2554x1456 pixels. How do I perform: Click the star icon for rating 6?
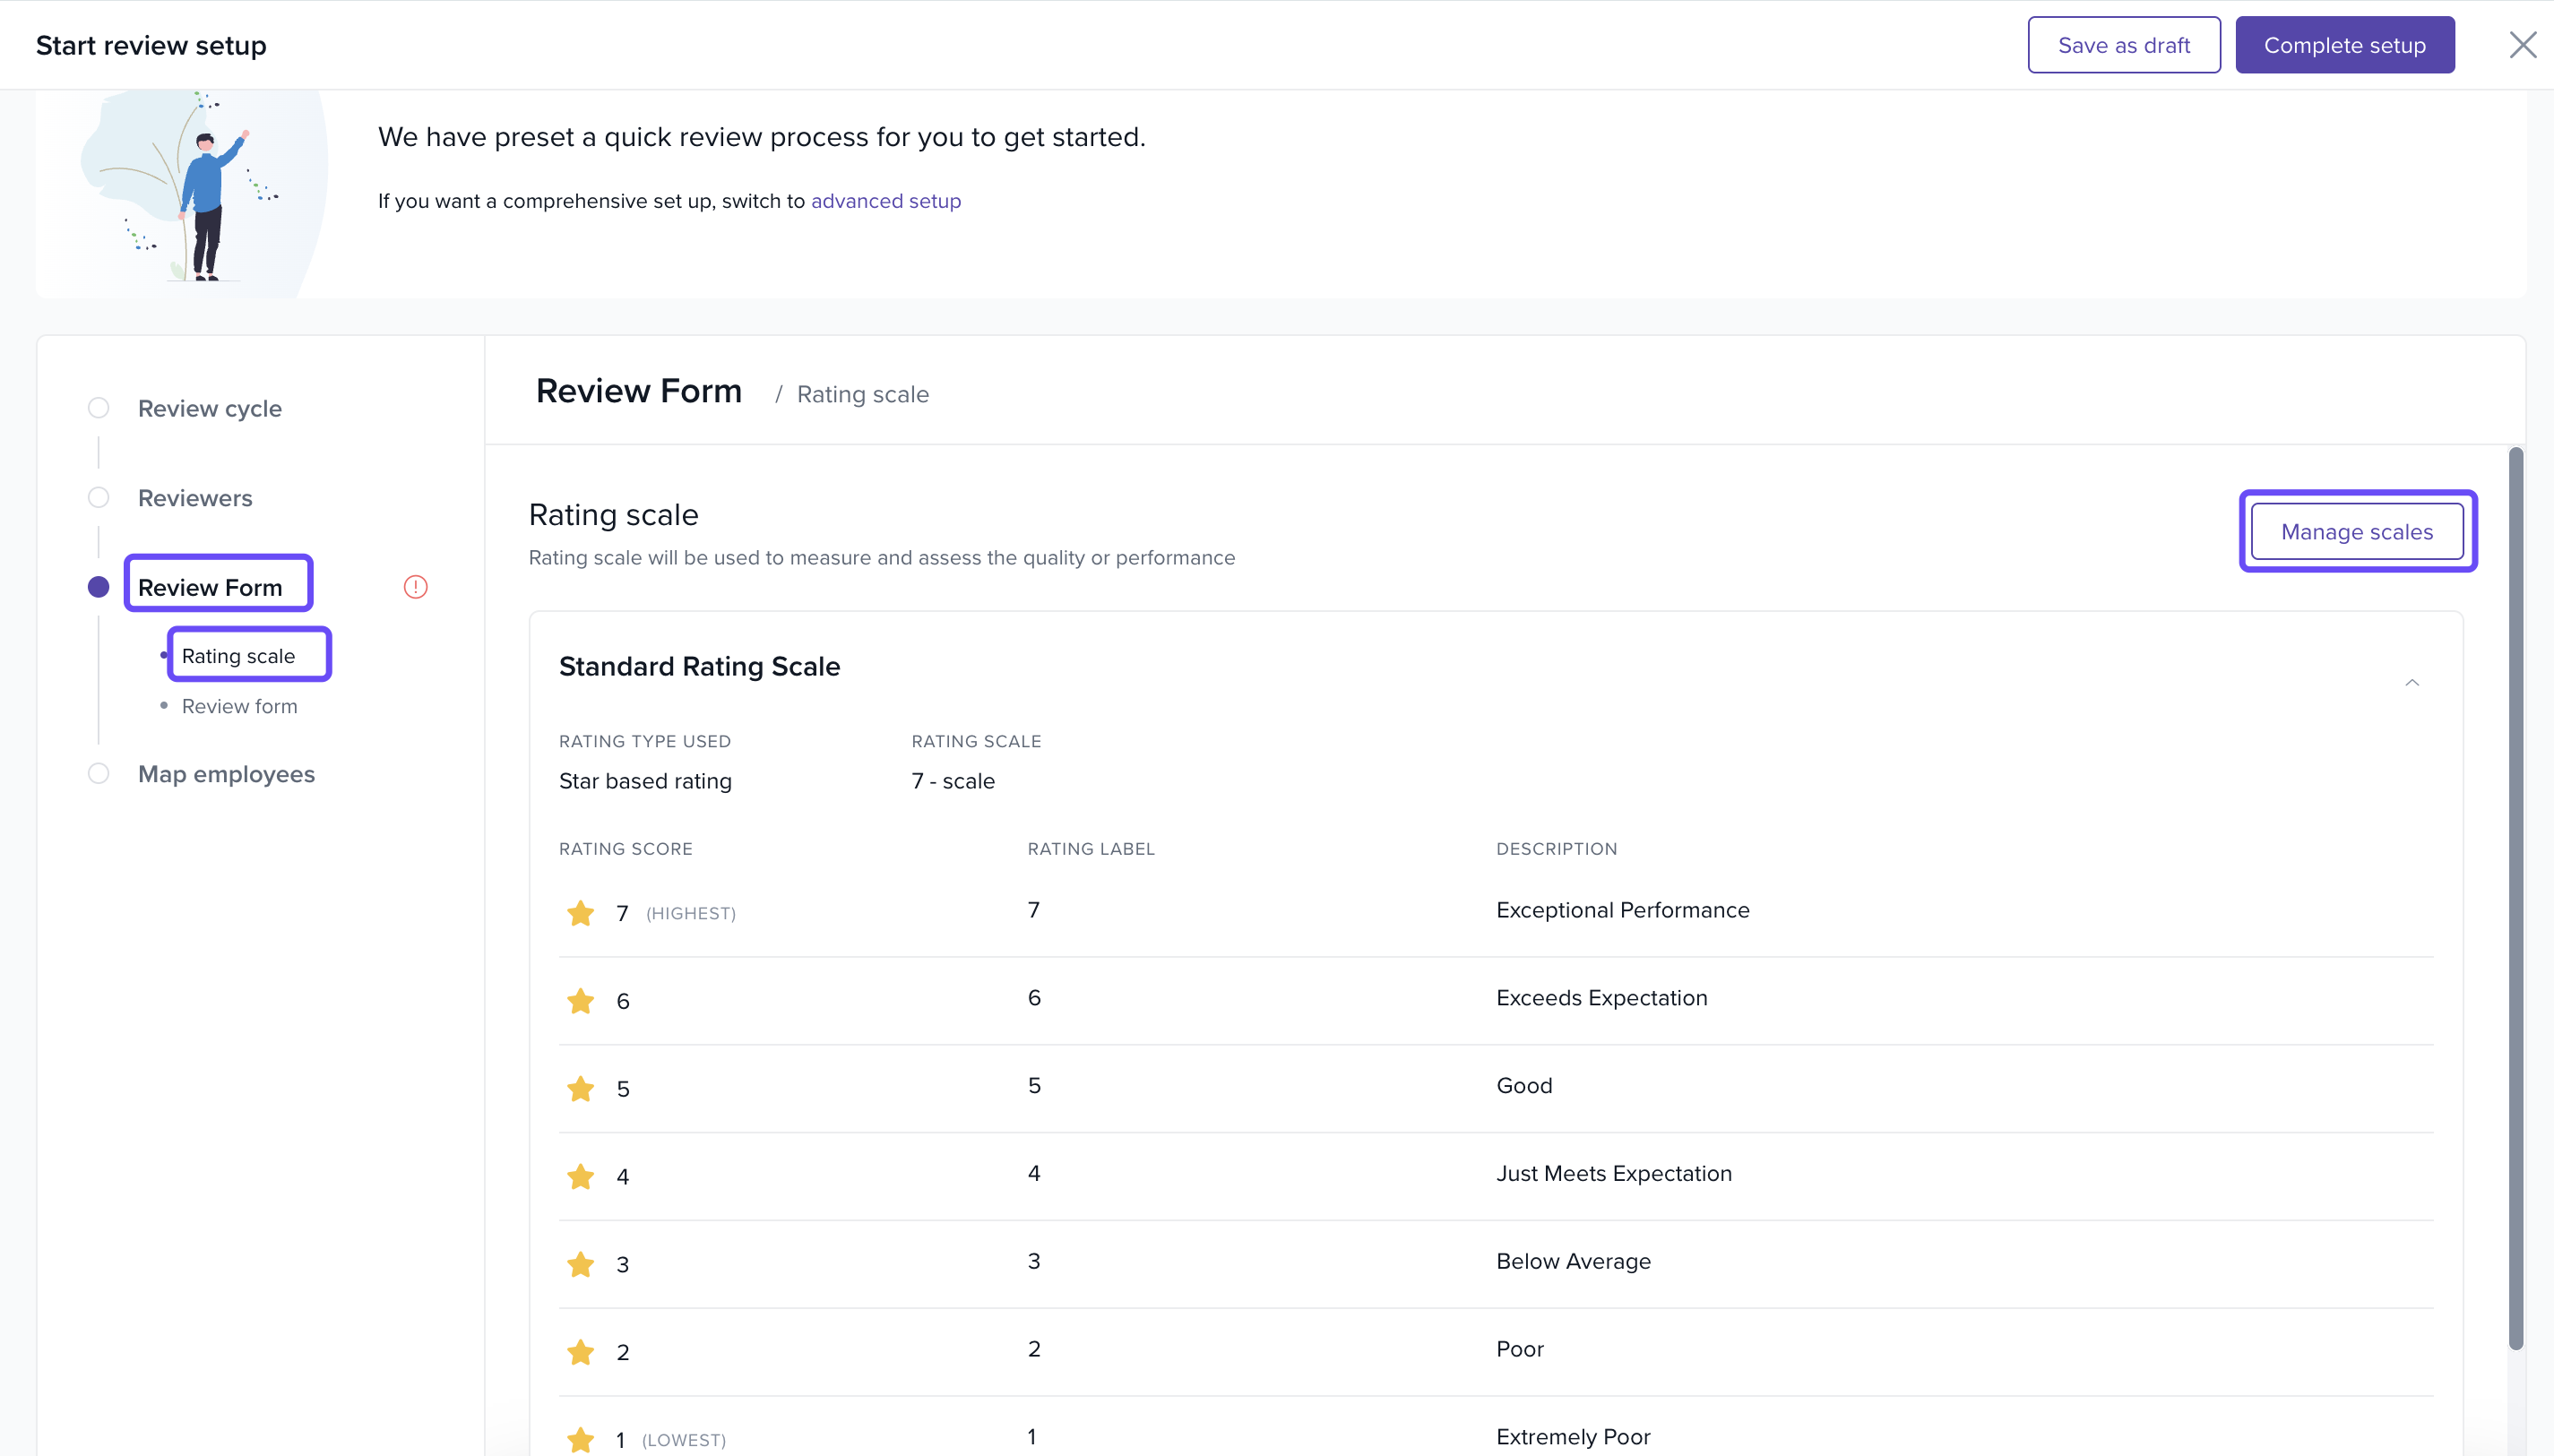(x=580, y=1001)
